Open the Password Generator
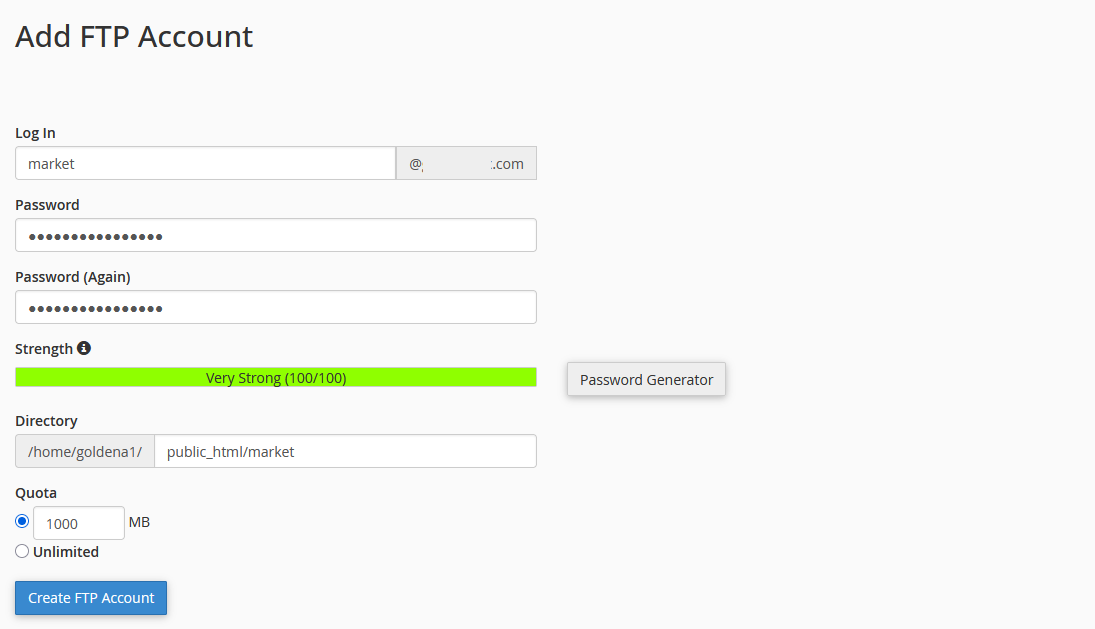The image size is (1095, 629). [x=646, y=379]
